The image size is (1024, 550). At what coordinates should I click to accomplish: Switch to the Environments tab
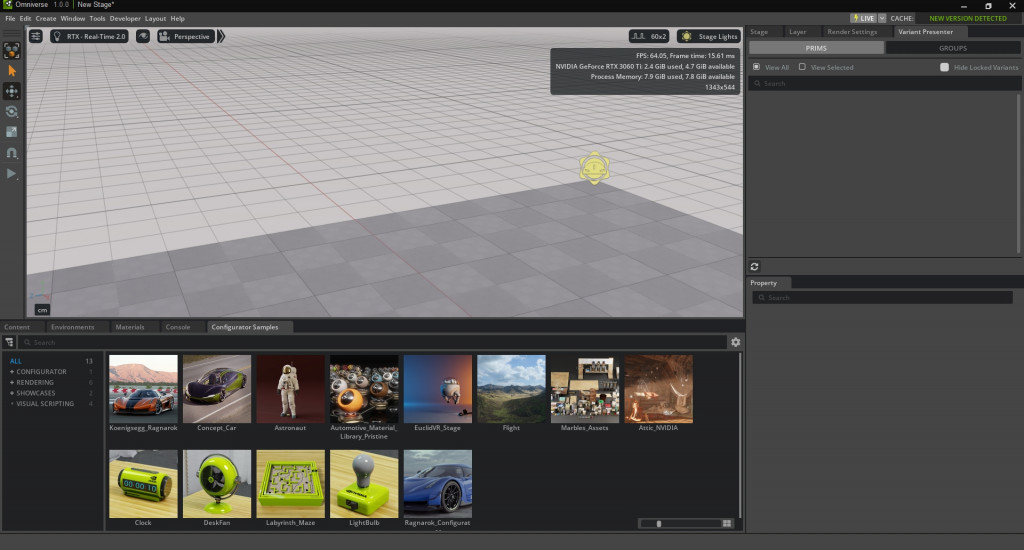click(72, 327)
